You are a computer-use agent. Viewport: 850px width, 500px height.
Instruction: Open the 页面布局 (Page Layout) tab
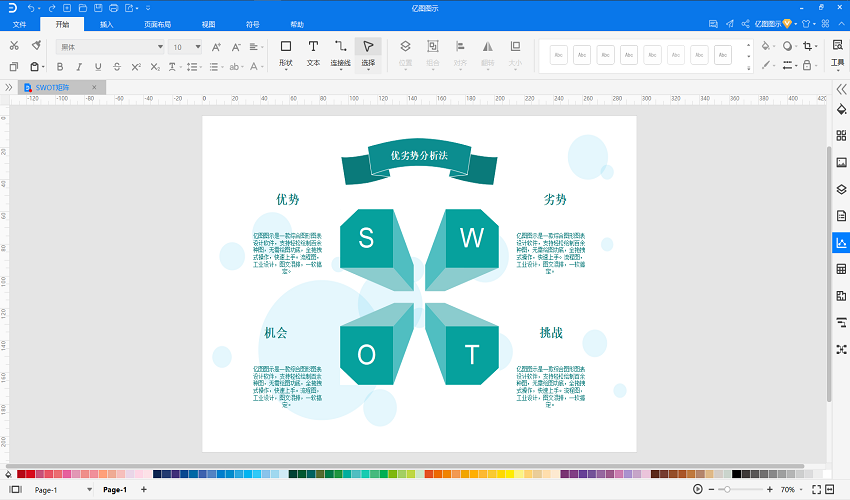157,24
